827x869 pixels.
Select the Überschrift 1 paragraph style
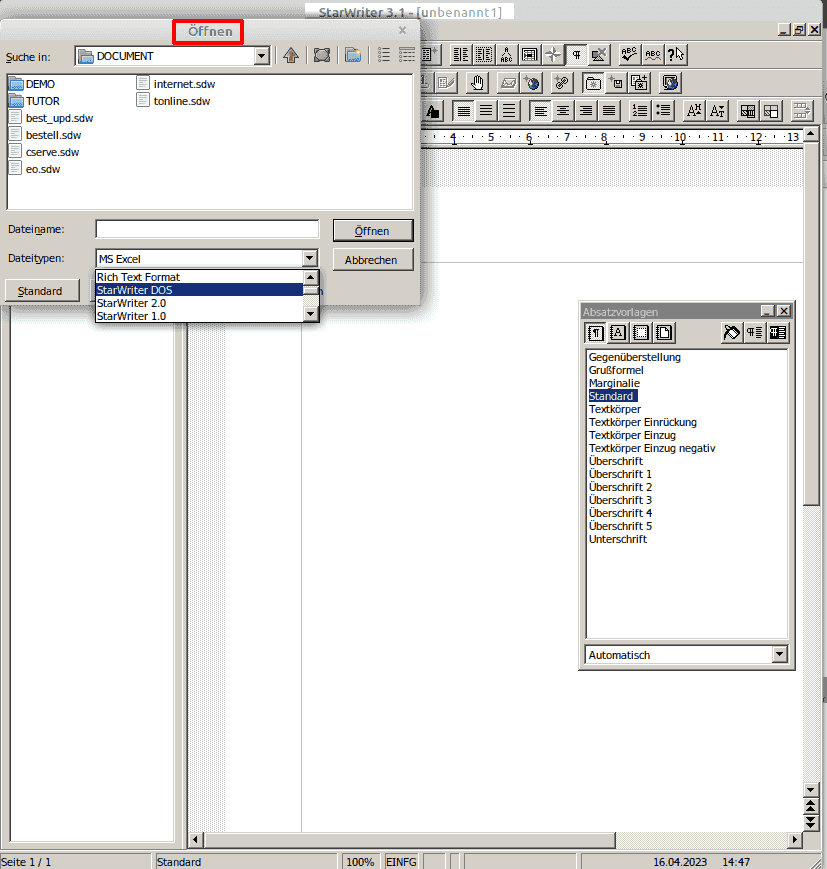tap(620, 474)
